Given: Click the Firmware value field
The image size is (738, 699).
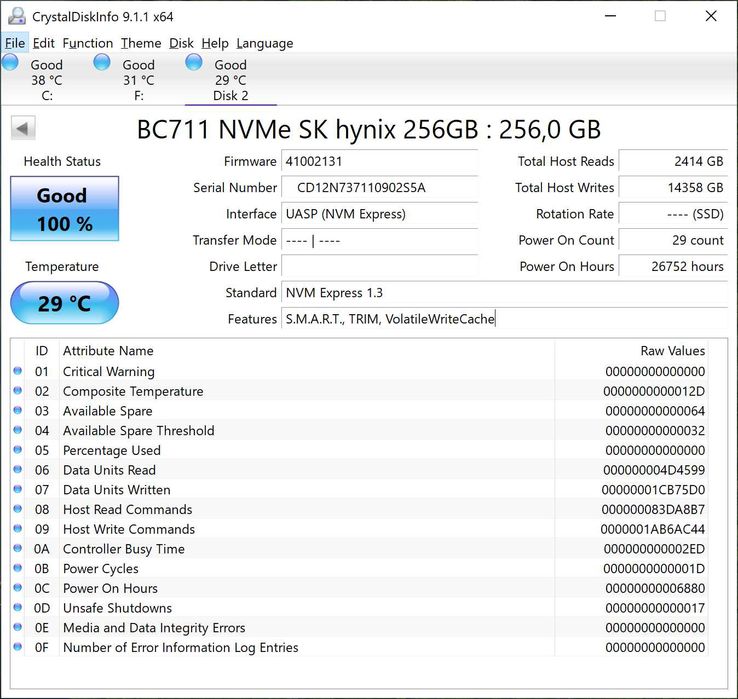Looking at the screenshot, I should (379, 161).
